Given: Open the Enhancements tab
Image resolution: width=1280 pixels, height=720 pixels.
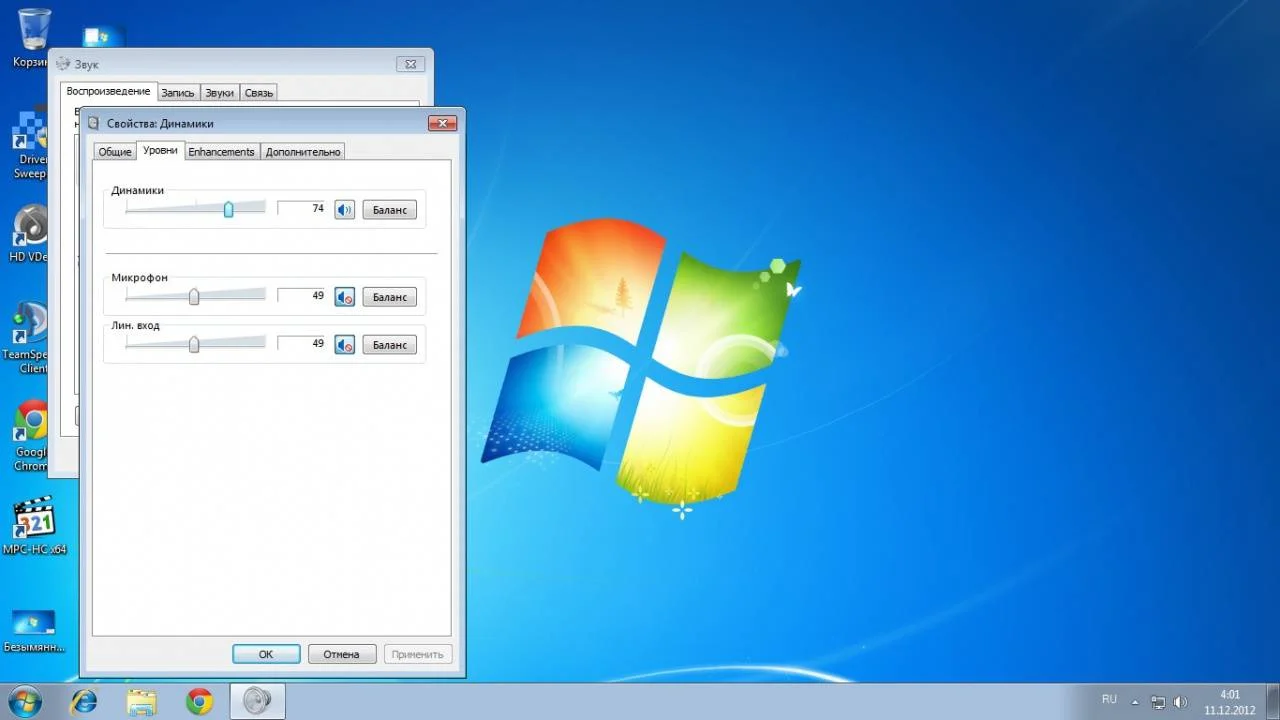Looking at the screenshot, I should pos(221,152).
